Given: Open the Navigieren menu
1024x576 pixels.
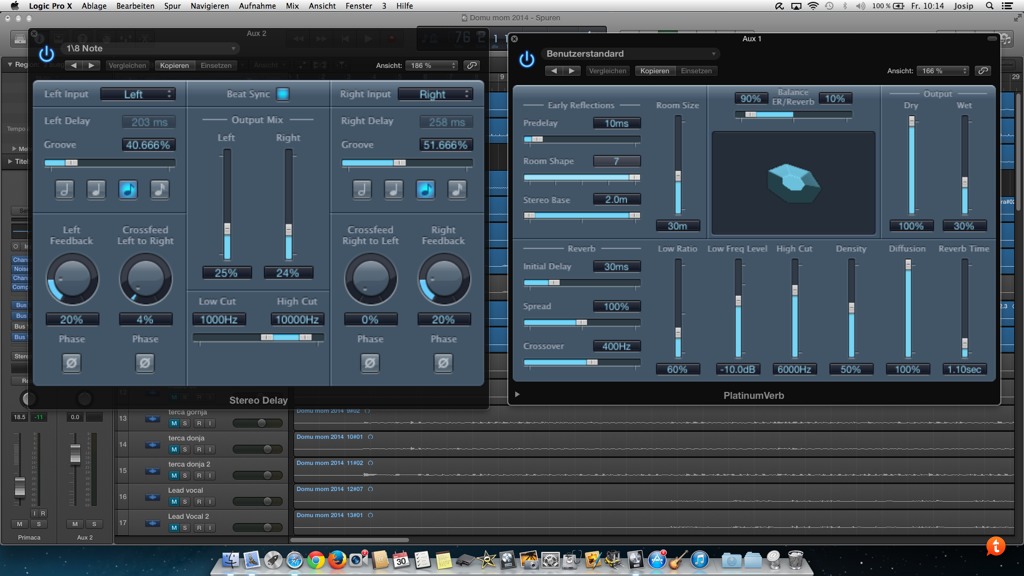Looking at the screenshot, I should pos(210,6).
